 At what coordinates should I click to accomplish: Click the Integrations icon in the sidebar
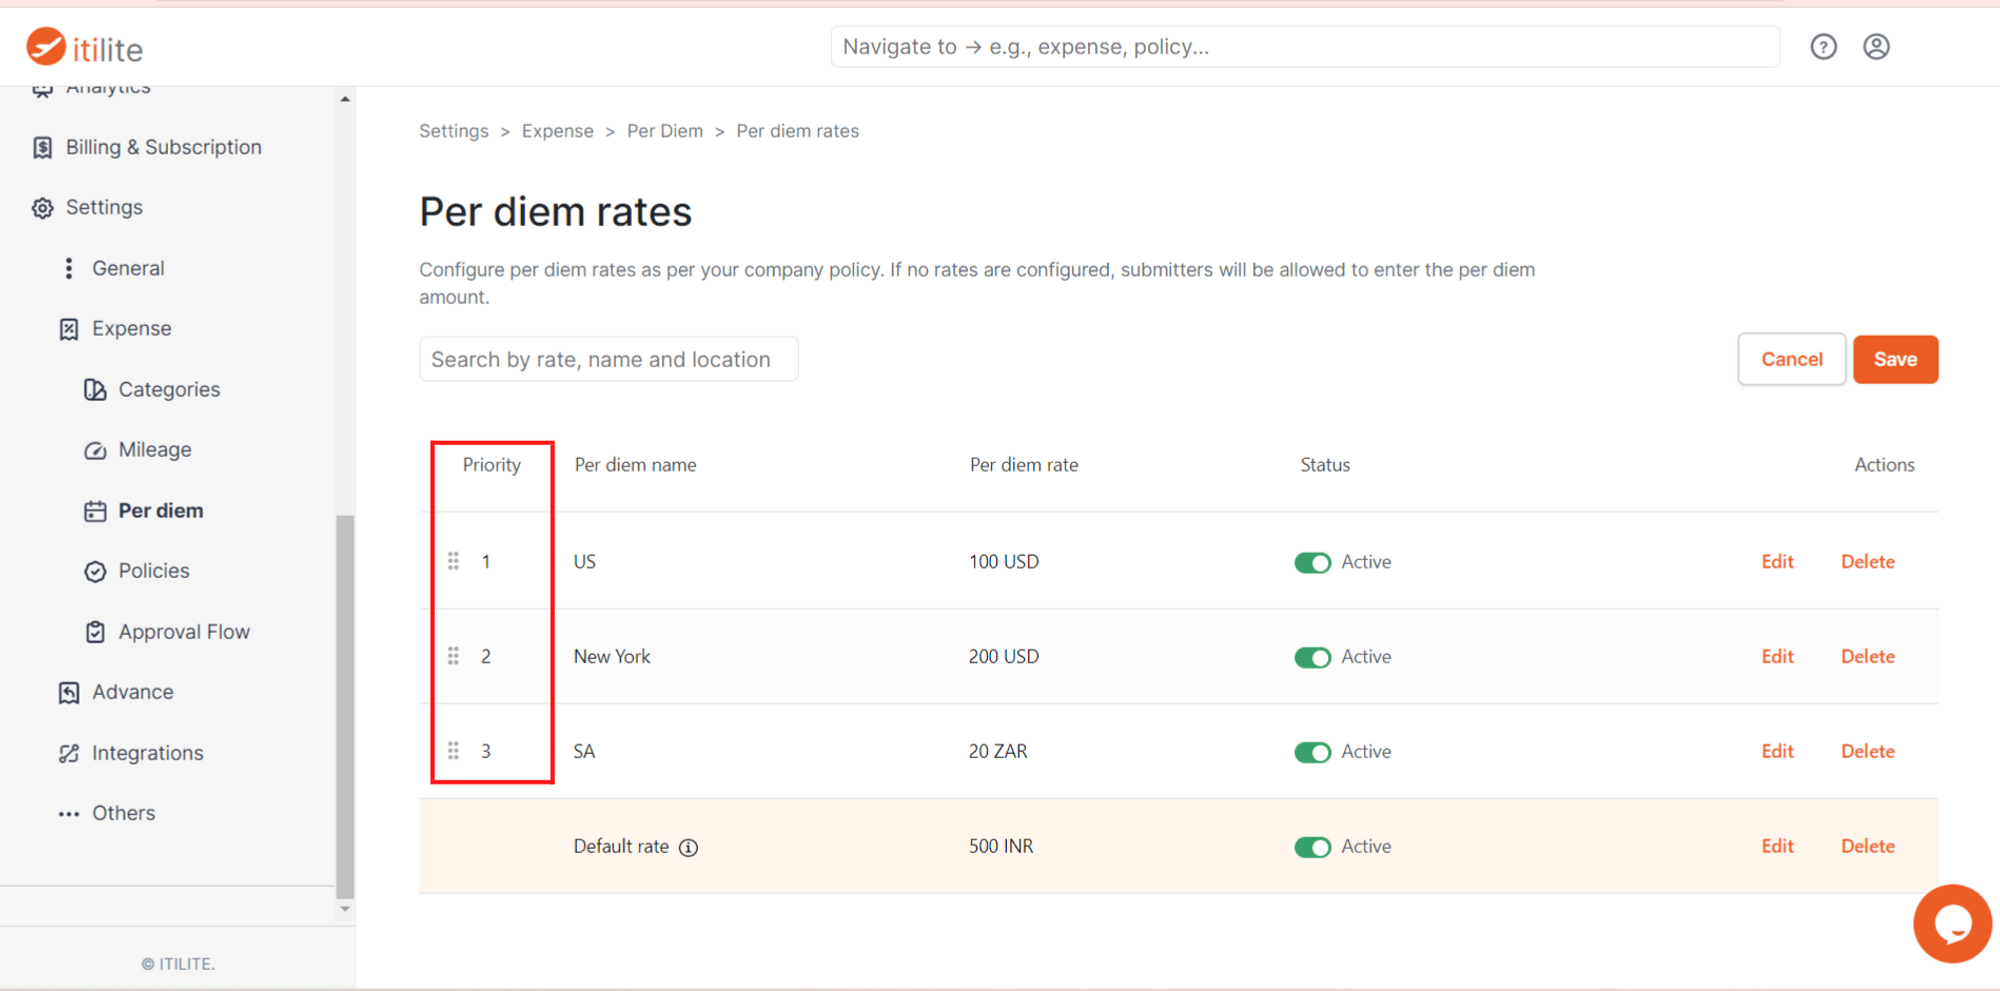click(x=67, y=752)
